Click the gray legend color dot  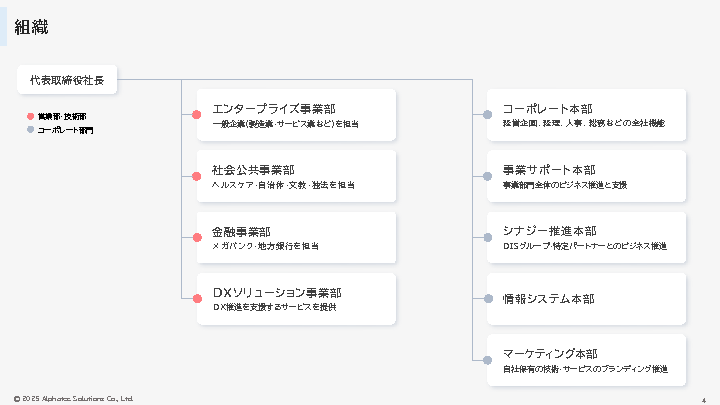[x=30, y=130]
